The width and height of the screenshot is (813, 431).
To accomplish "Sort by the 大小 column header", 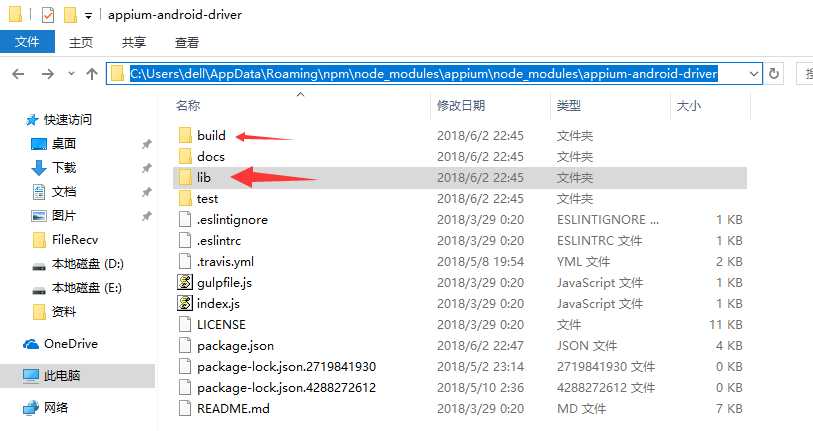I will tap(689, 106).
